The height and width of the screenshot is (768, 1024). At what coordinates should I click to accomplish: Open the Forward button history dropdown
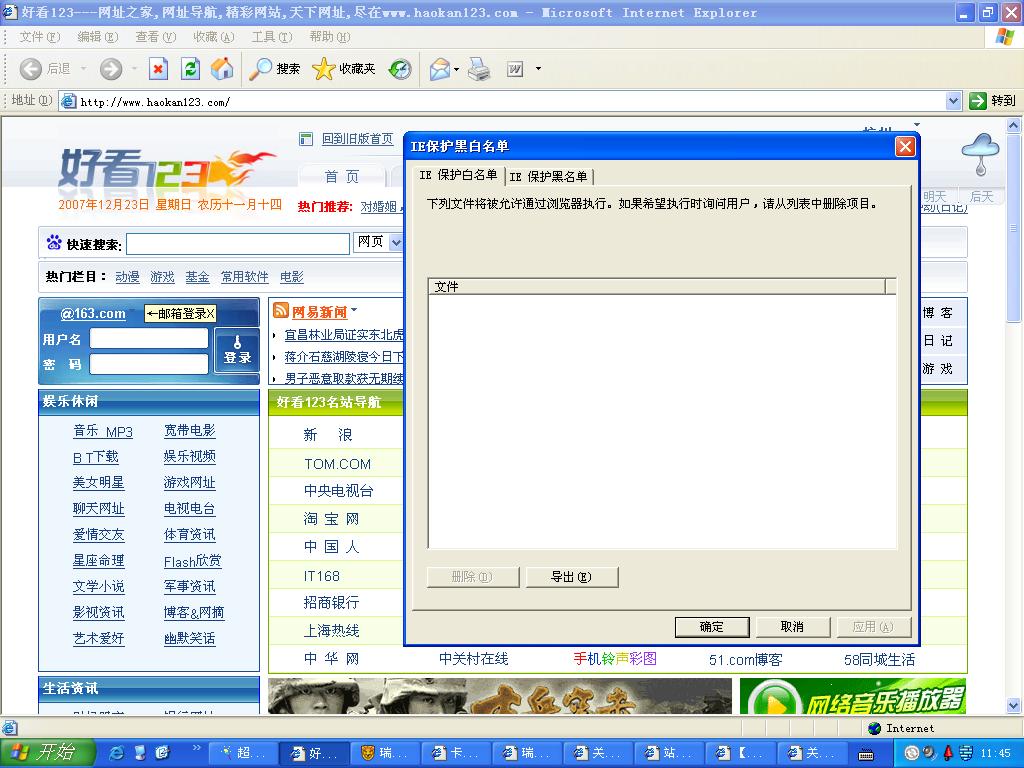point(134,69)
